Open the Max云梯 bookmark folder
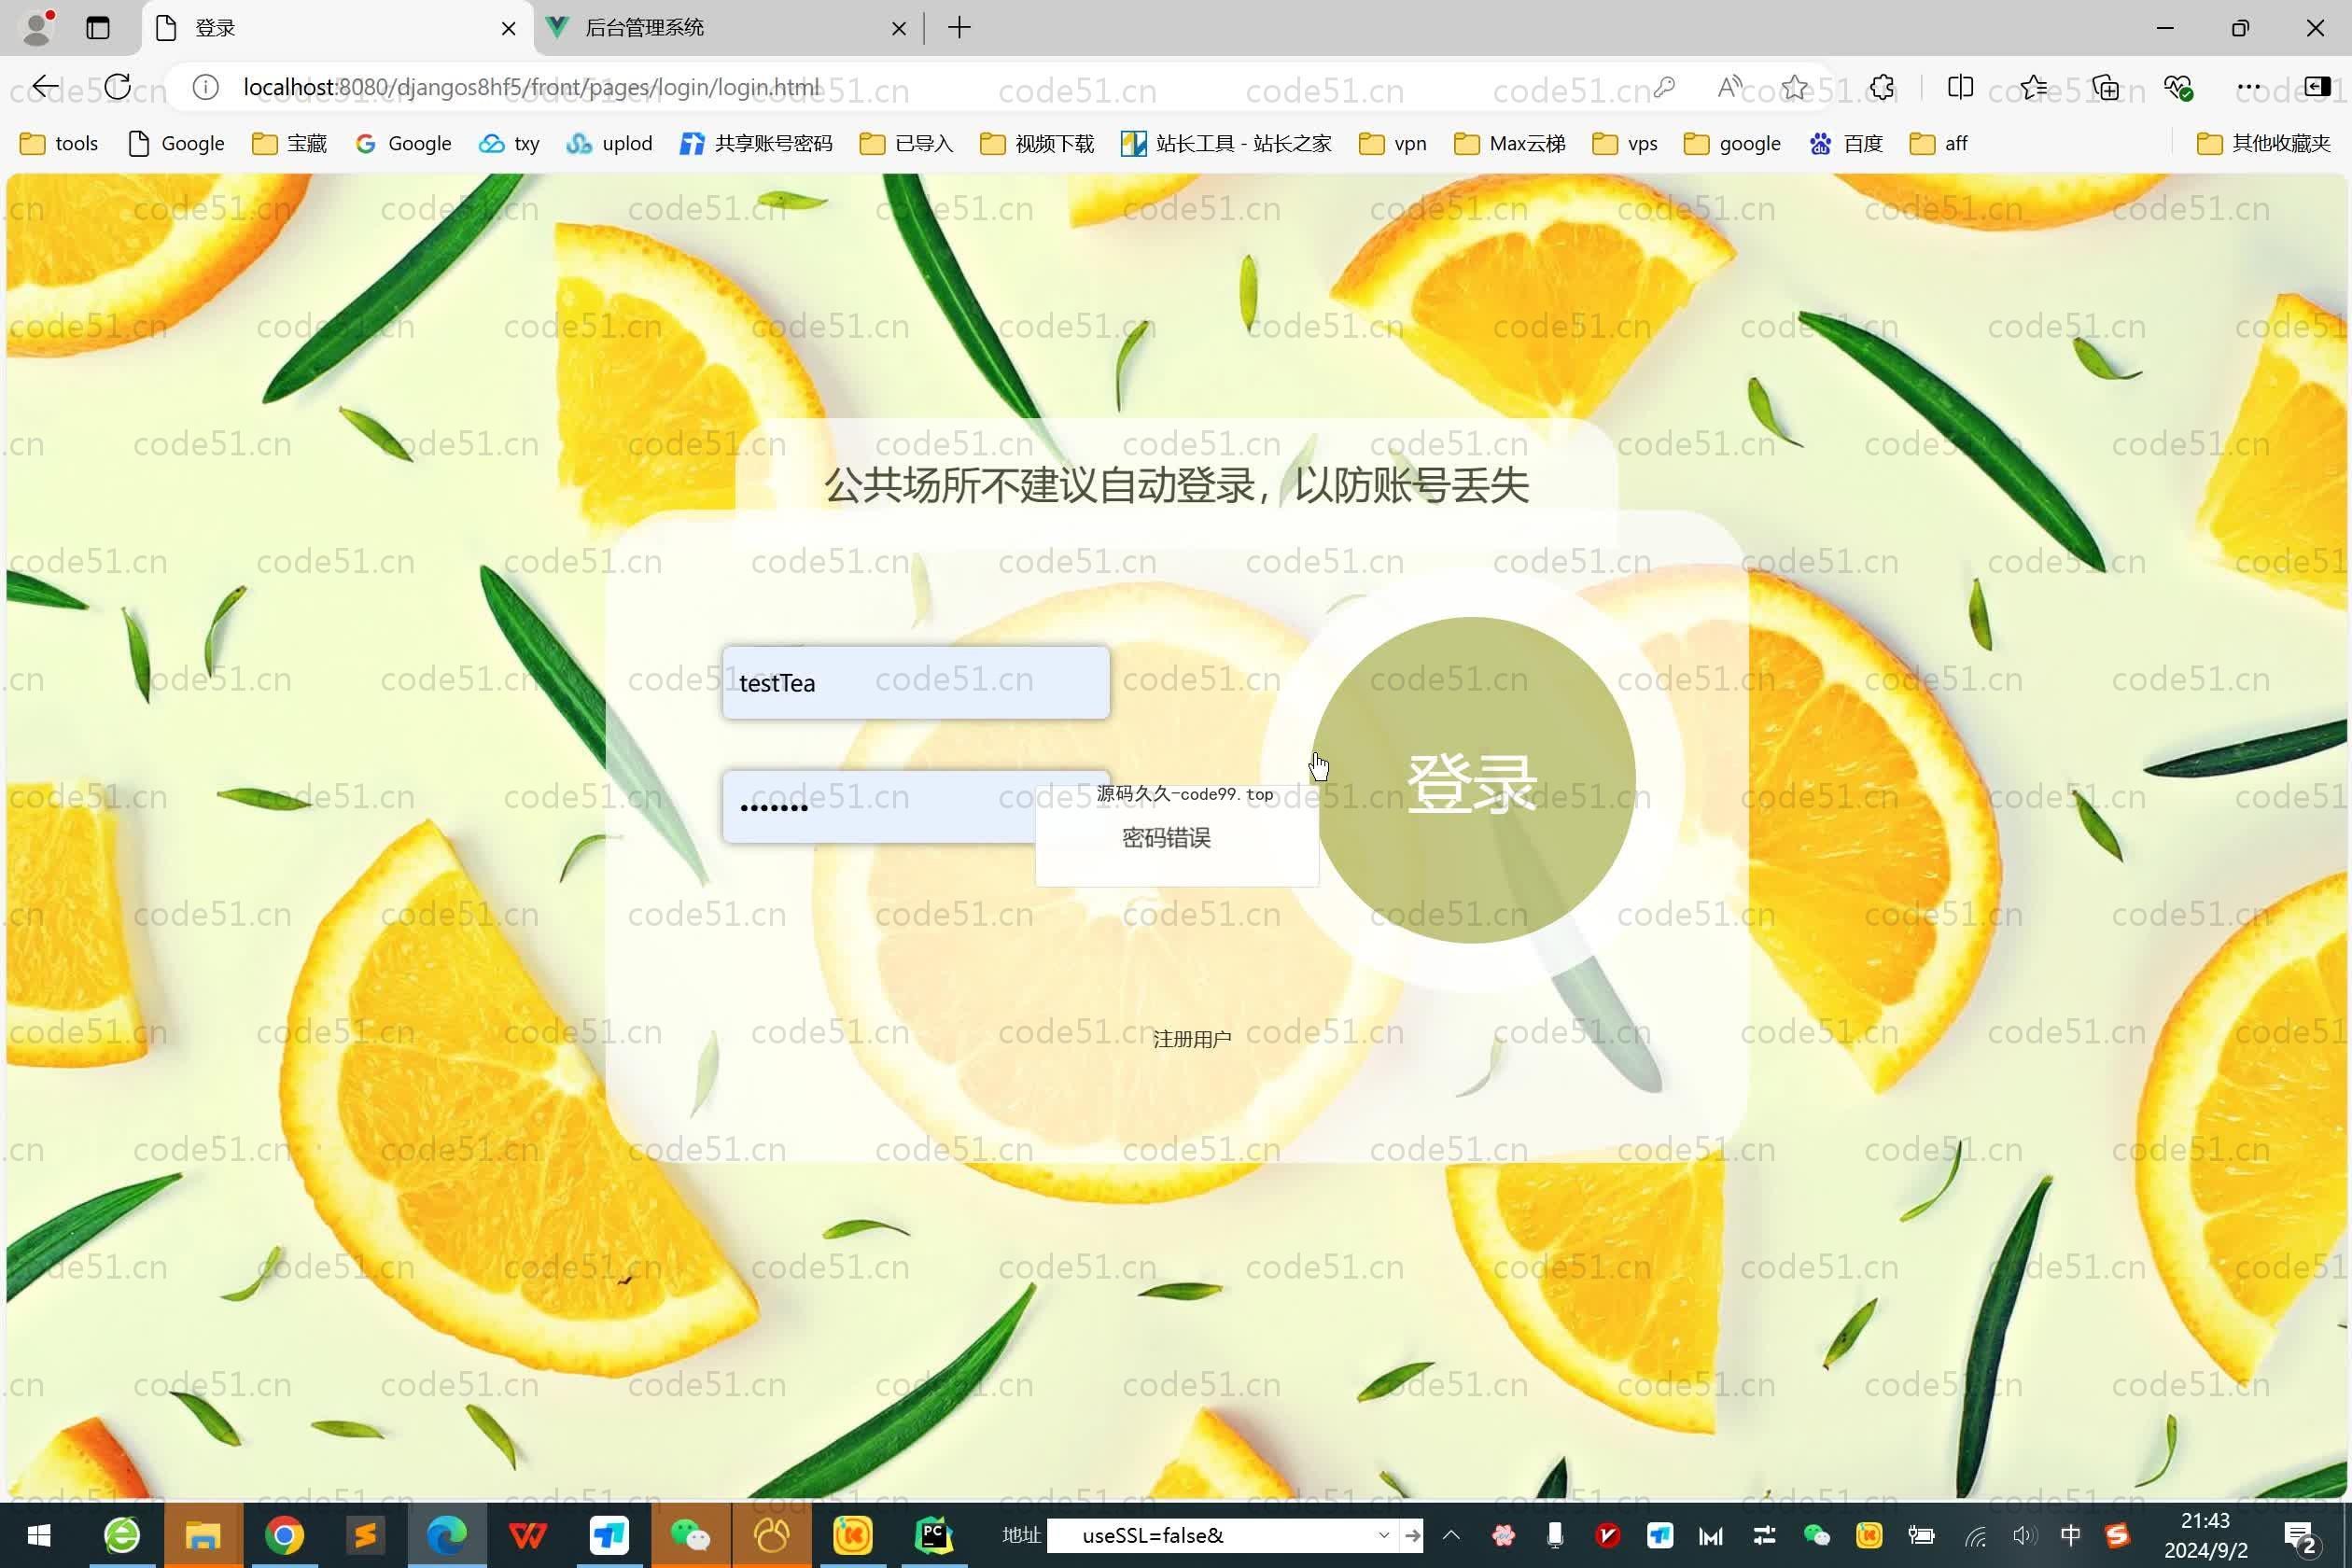2352x1568 pixels. click(x=1510, y=143)
